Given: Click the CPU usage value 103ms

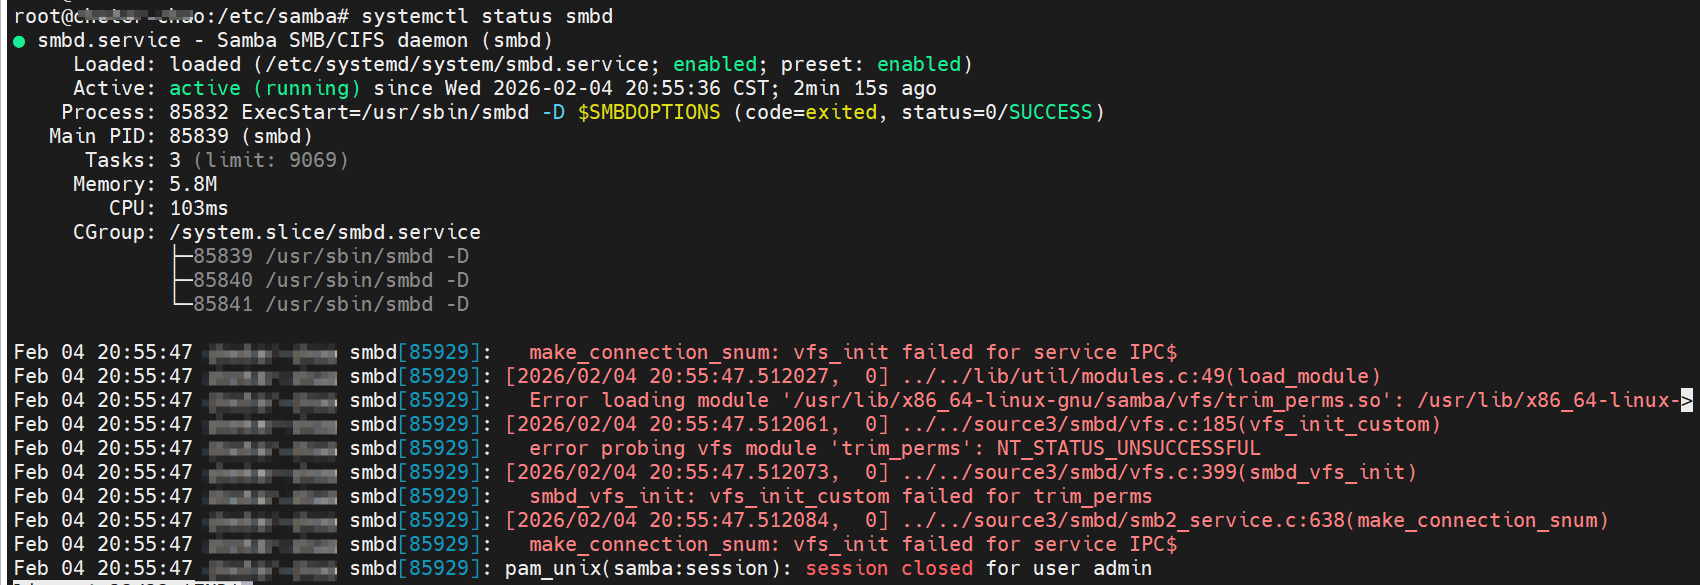Looking at the screenshot, I should pos(199,209).
